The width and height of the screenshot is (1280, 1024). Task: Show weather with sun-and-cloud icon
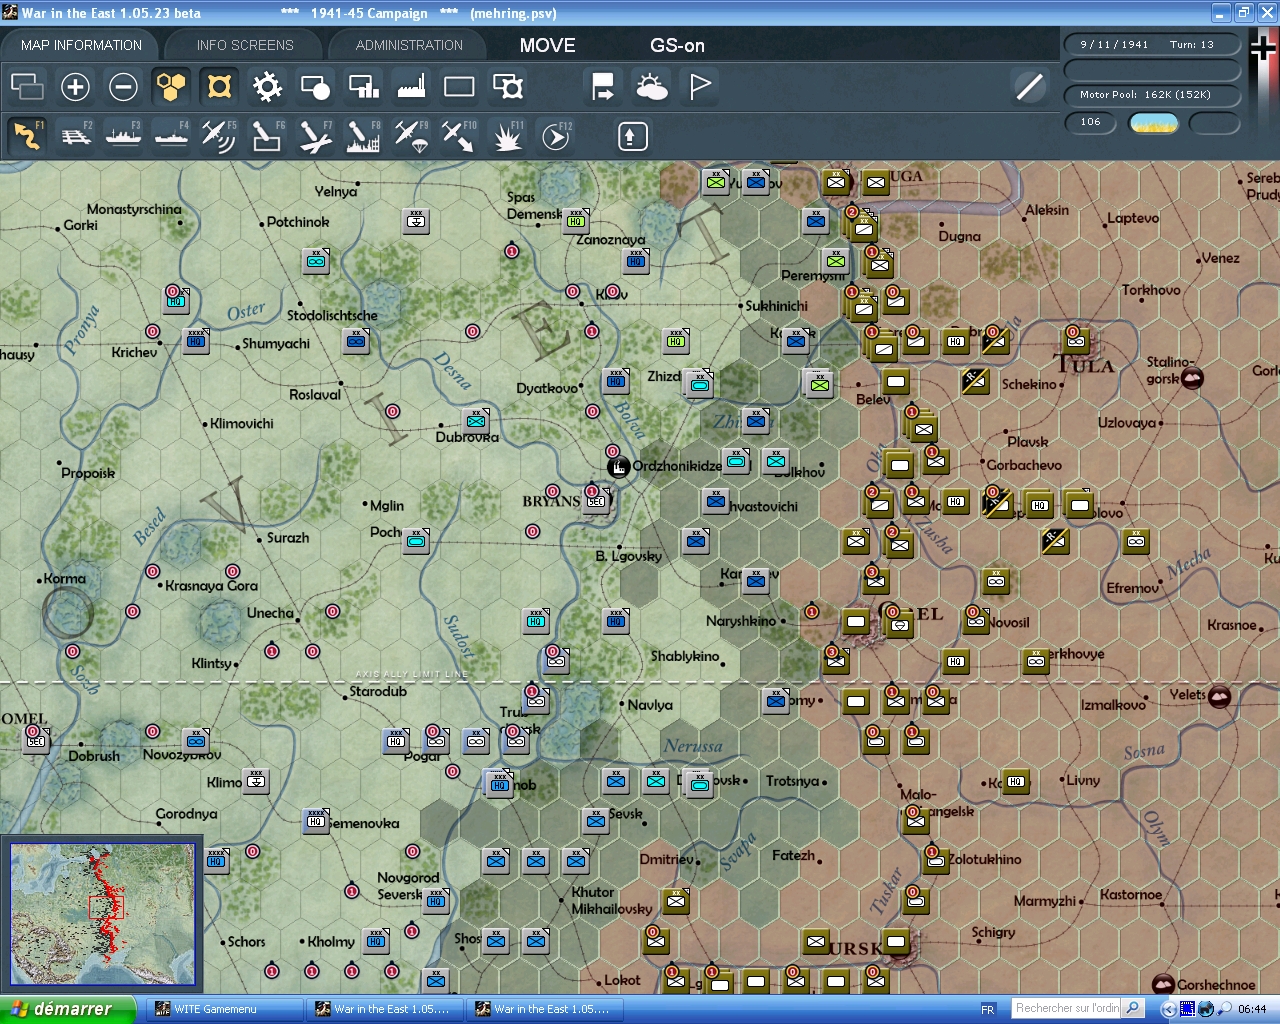(652, 87)
